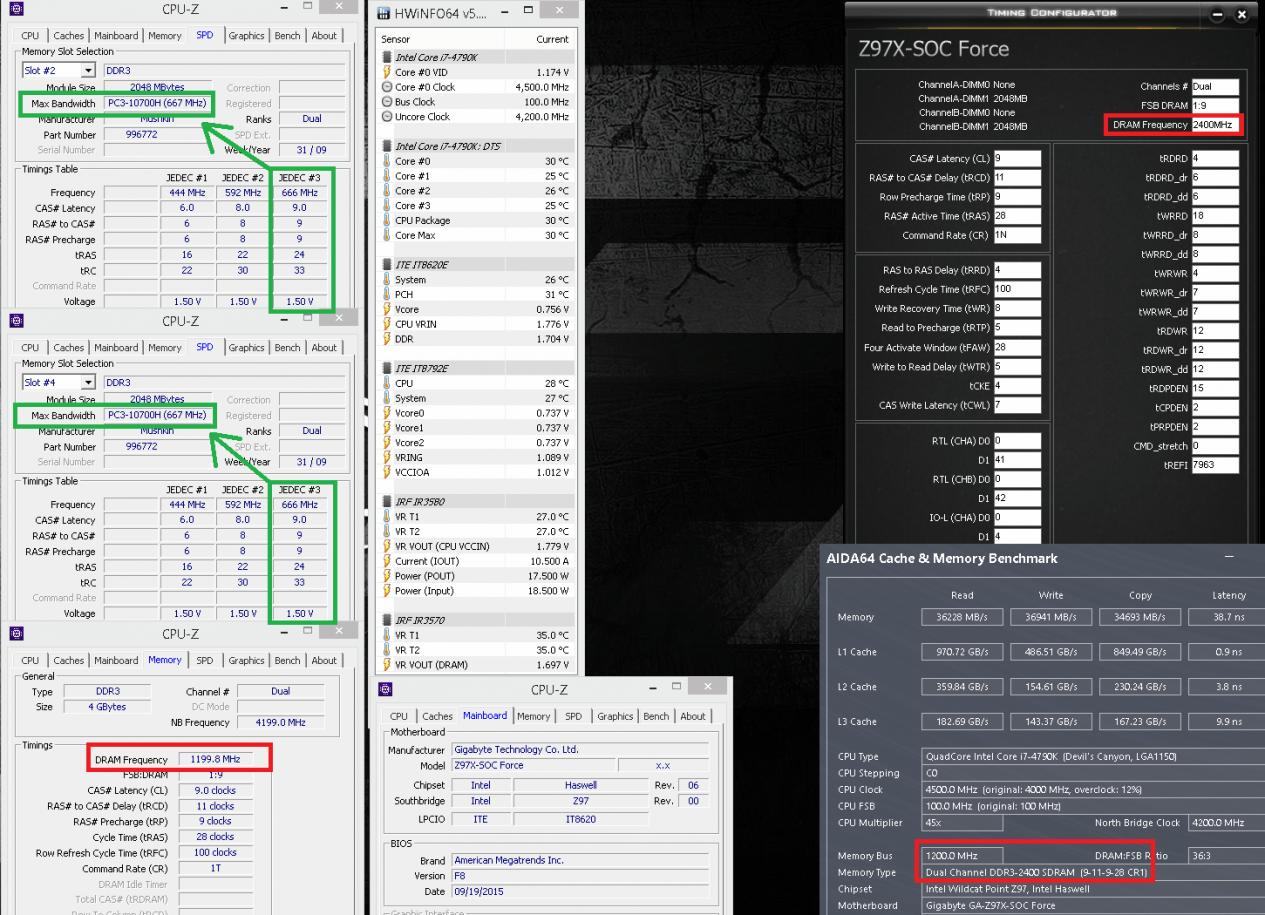This screenshot has height=915, width=1265.
Task: Click the chip icon beside ITE IT8620E header
Action: click(387, 265)
